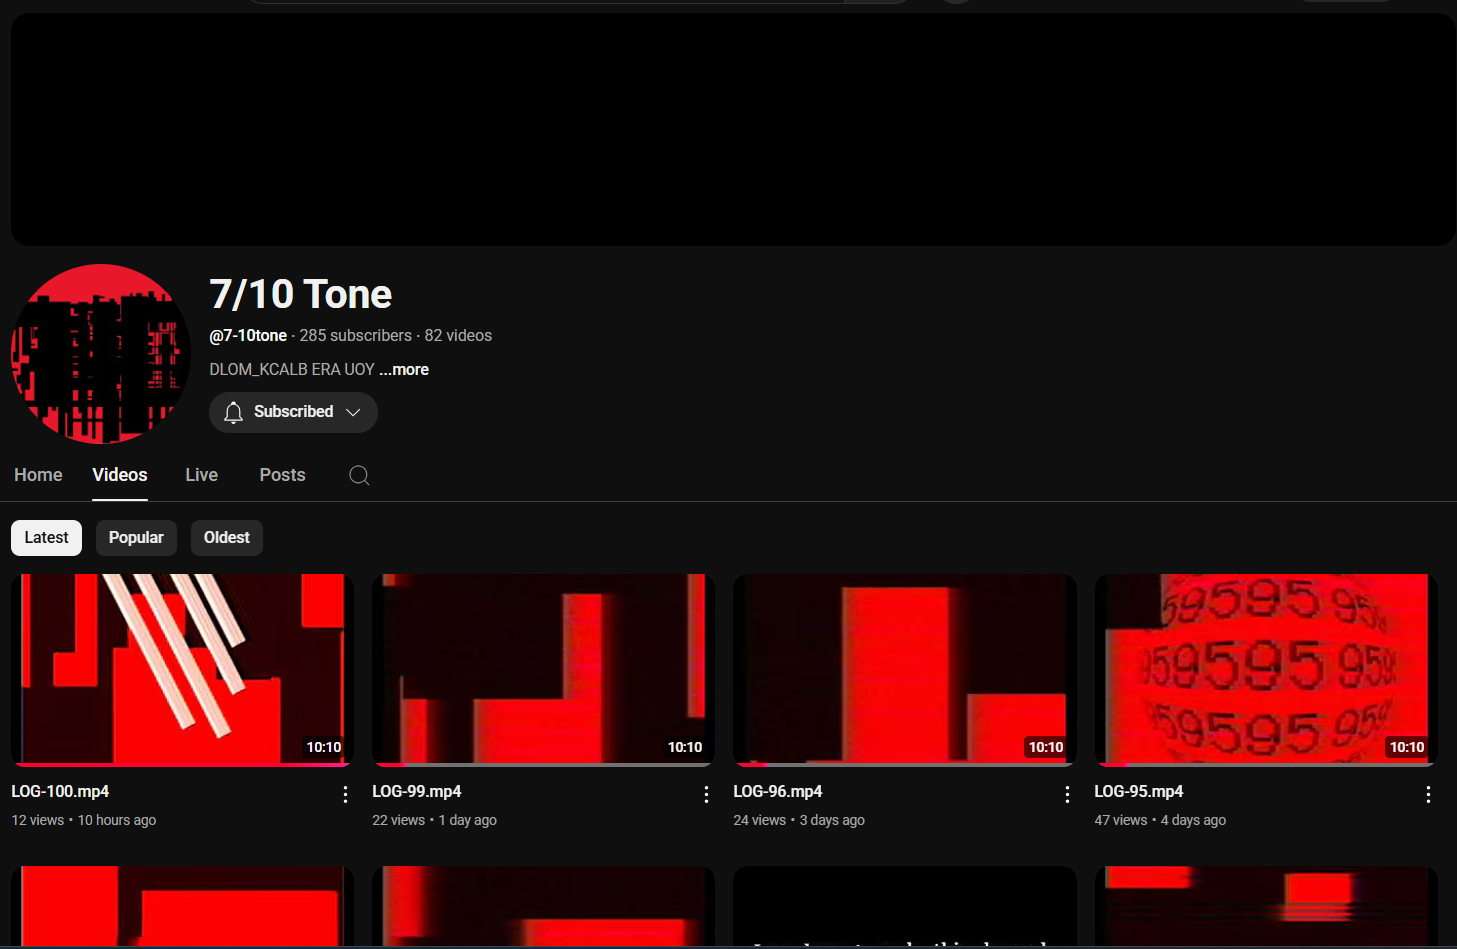The width and height of the screenshot is (1457, 949).
Task: Open the @7-10tone channel handle link
Action: pyautogui.click(x=247, y=335)
